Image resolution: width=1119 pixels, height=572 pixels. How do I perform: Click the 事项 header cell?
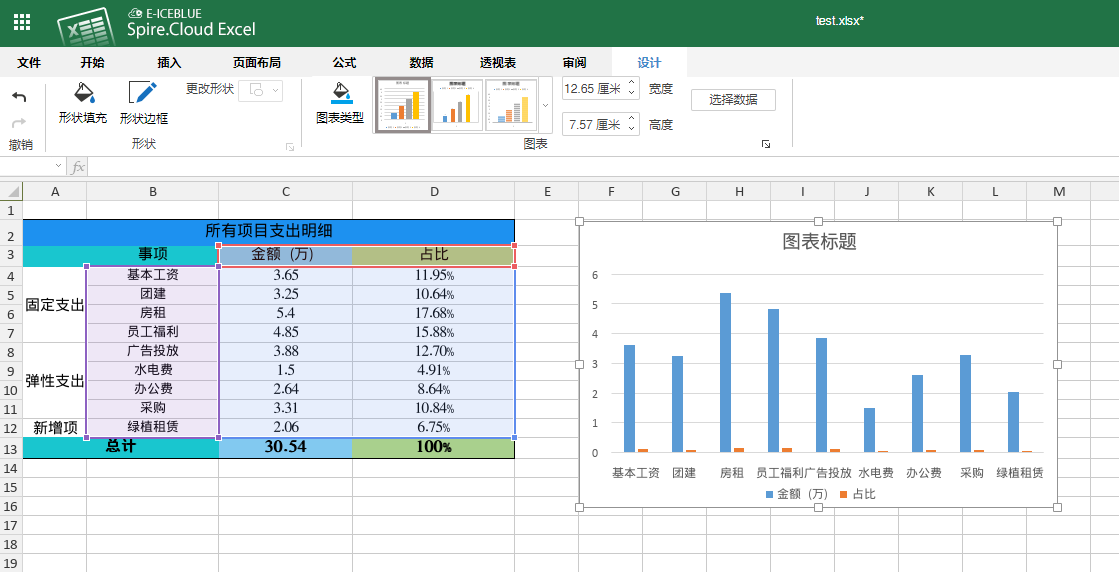pos(153,255)
